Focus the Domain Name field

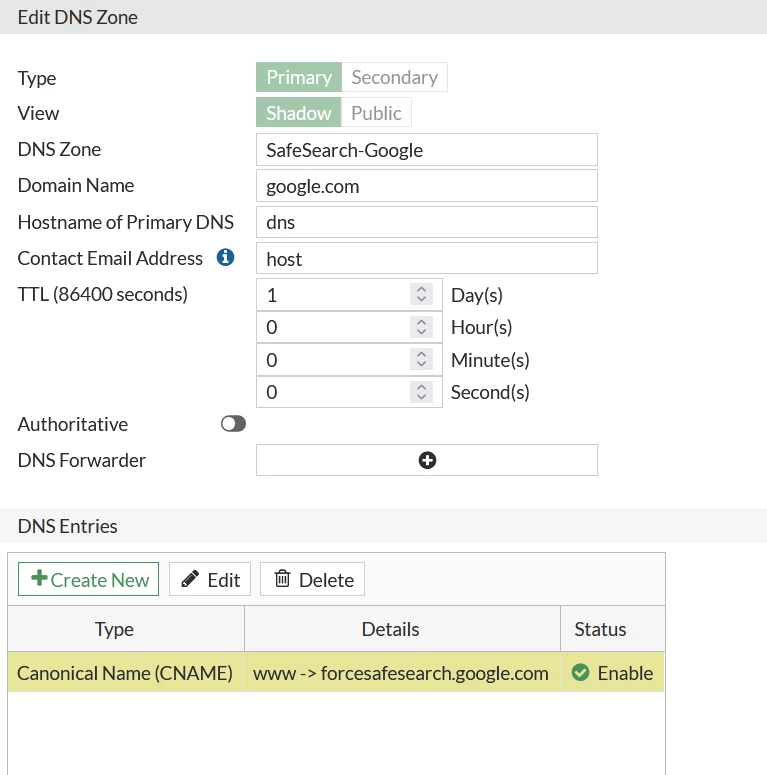pos(427,185)
